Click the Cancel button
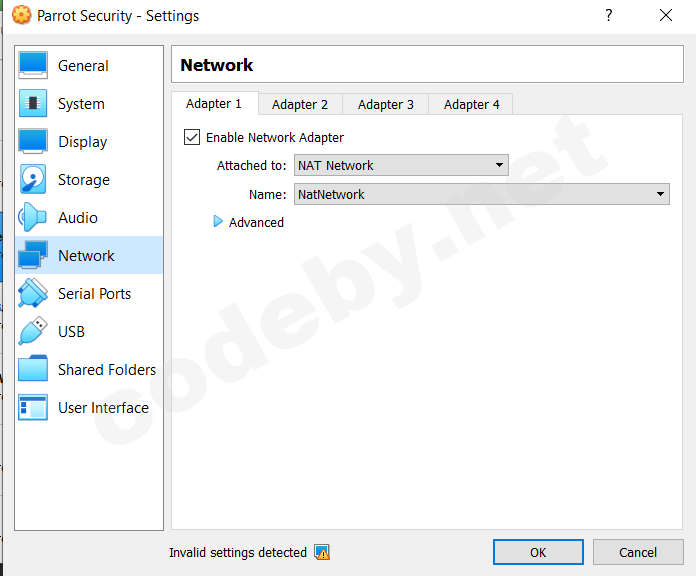This screenshot has width=696, height=576. [x=638, y=552]
